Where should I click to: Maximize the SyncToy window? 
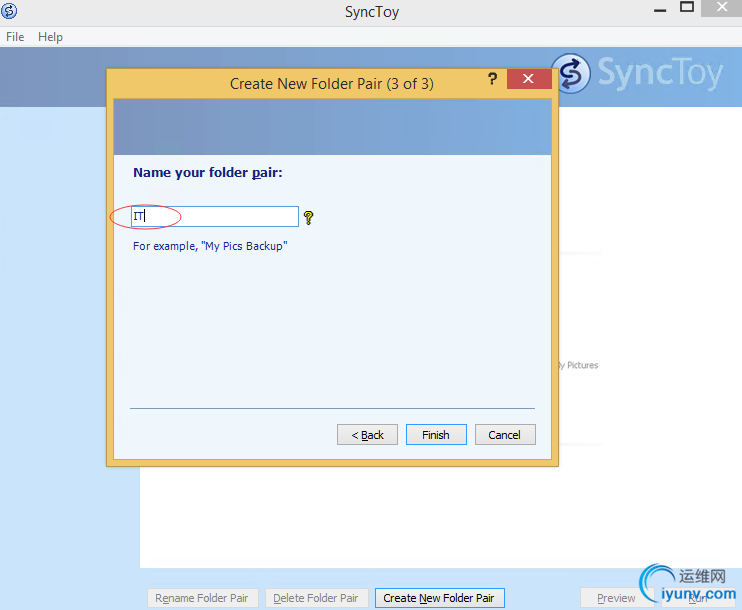coord(687,7)
